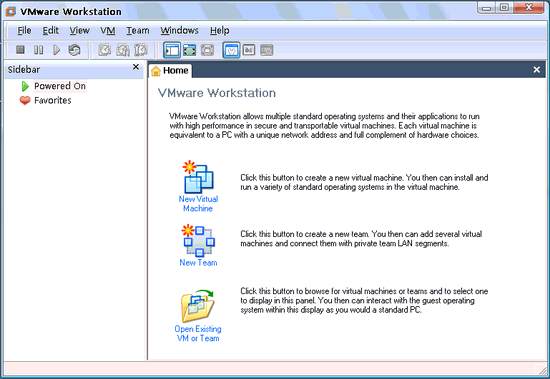The image size is (550, 379).
Task: Click the VMware Workstation title bar icon
Action: tap(11, 12)
